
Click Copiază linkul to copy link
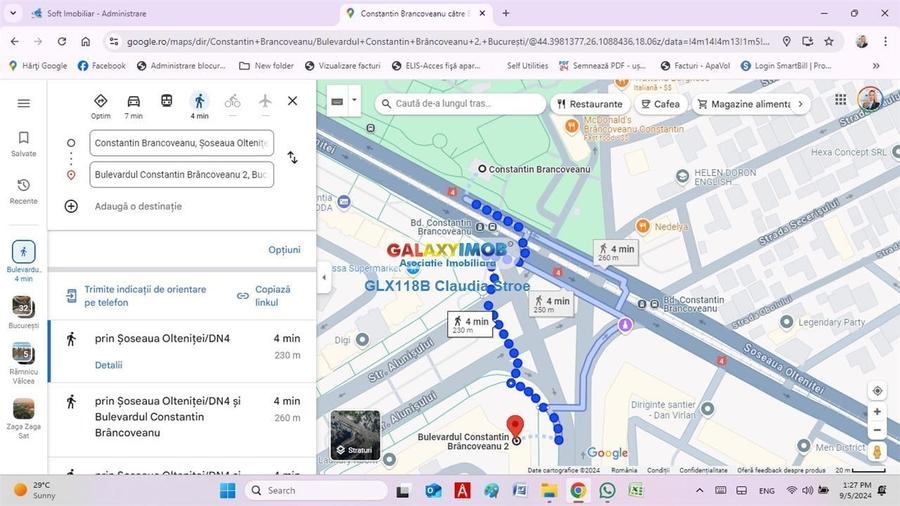click(x=265, y=296)
